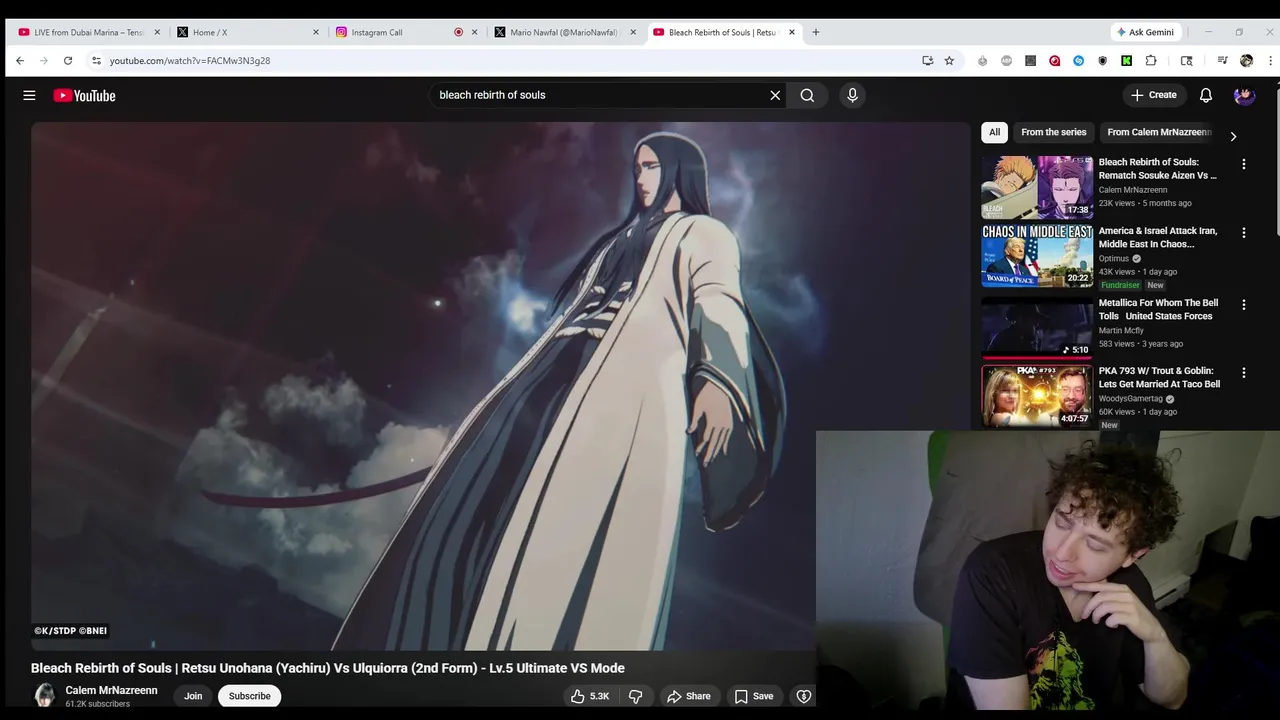Click the magnifier search button

807,95
